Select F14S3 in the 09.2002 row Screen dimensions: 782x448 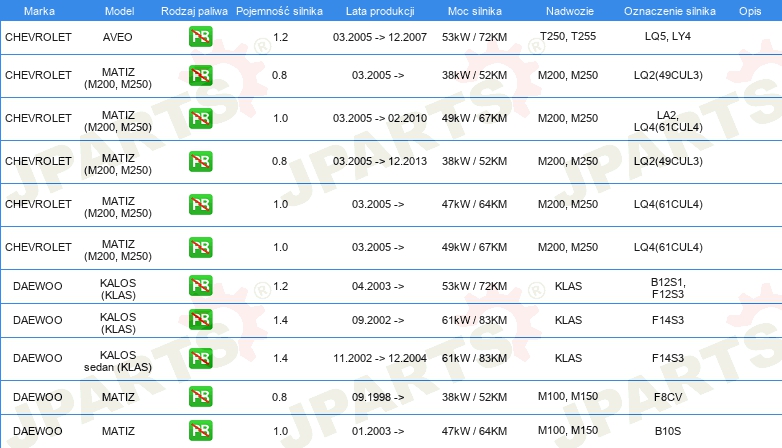coord(668,320)
